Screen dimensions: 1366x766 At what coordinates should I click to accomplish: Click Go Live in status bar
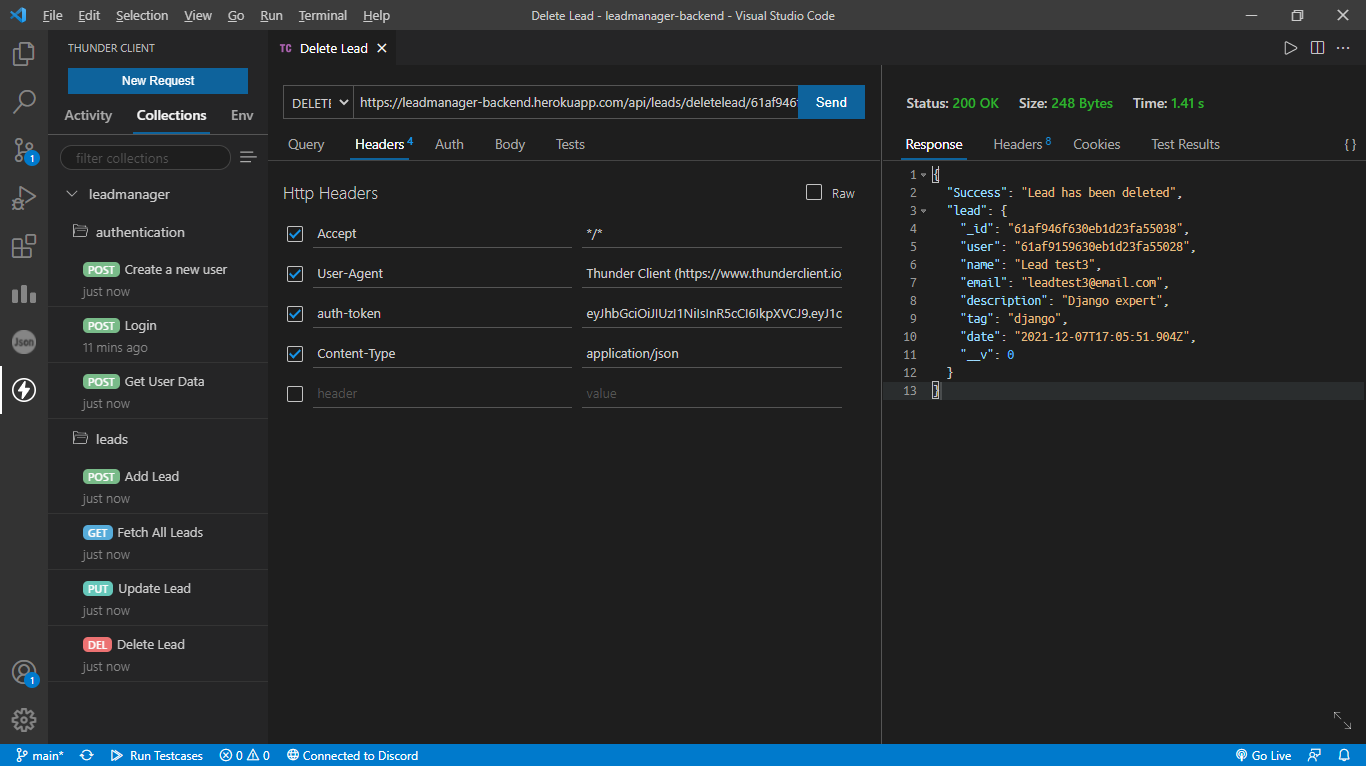click(x=1264, y=756)
